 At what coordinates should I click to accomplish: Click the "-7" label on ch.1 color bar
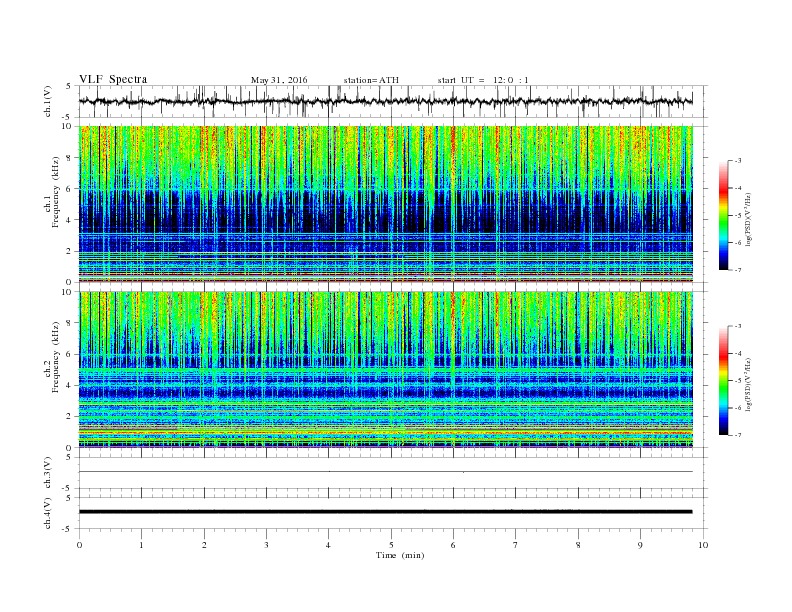pyautogui.click(x=738, y=270)
